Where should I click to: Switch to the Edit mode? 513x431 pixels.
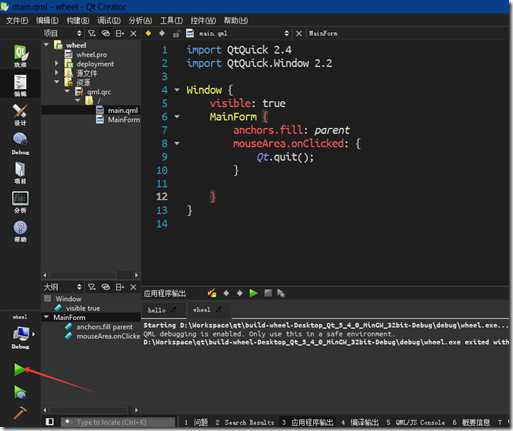(20, 85)
